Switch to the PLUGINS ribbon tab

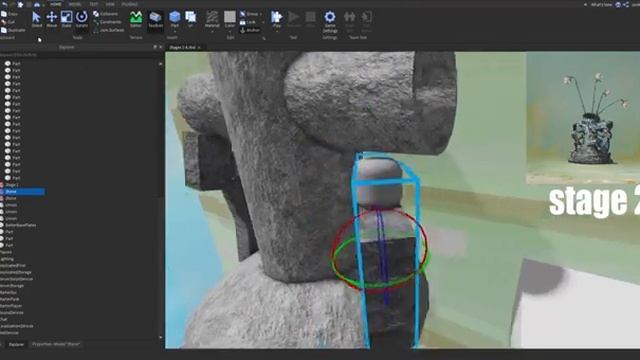point(129,4)
